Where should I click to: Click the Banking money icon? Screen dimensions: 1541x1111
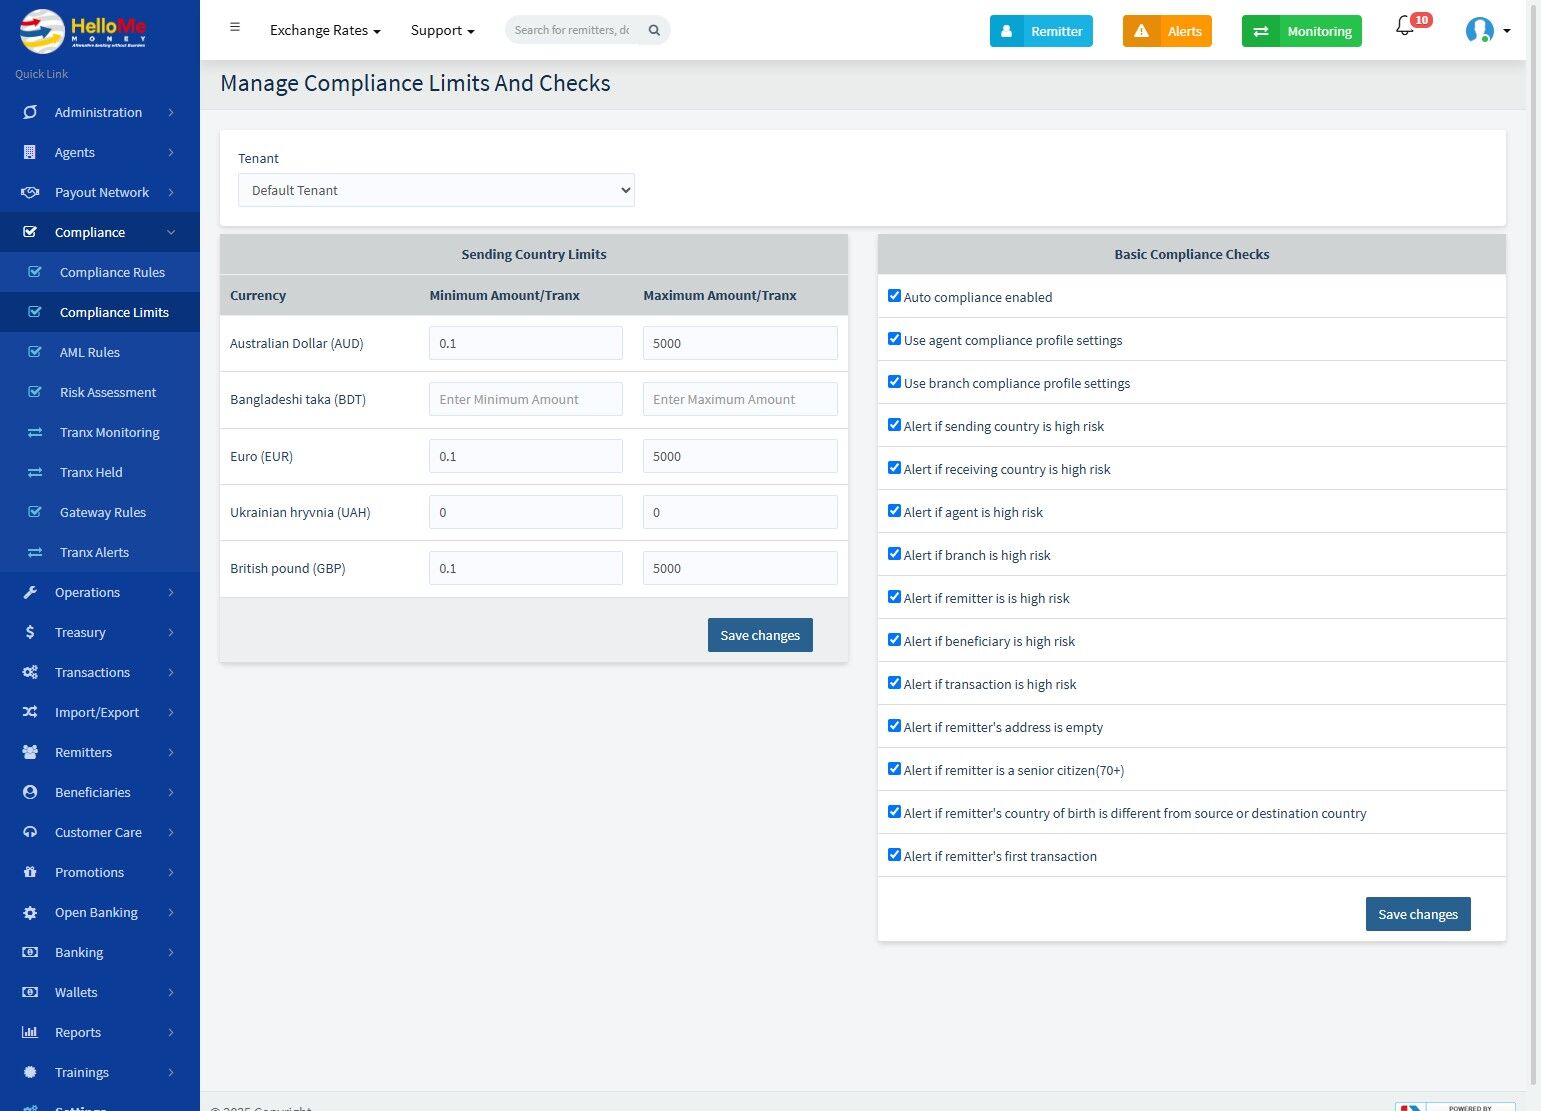tap(30, 952)
